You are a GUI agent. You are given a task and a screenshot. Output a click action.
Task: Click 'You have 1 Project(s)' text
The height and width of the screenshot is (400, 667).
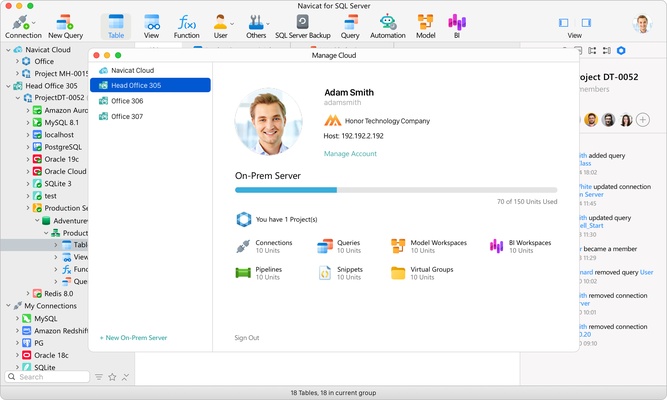[x=286, y=220]
